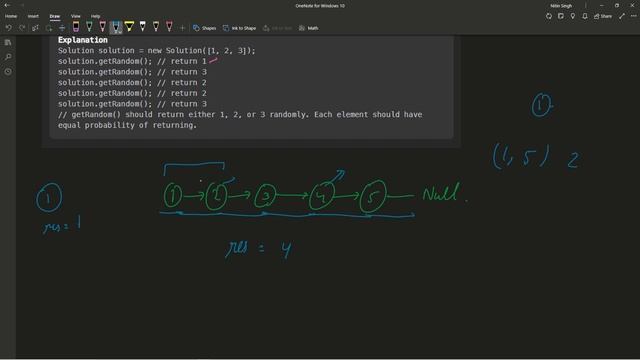The width and height of the screenshot is (640, 360).
Task: Open Settings and More ellipsis menu
Action: point(633,16)
